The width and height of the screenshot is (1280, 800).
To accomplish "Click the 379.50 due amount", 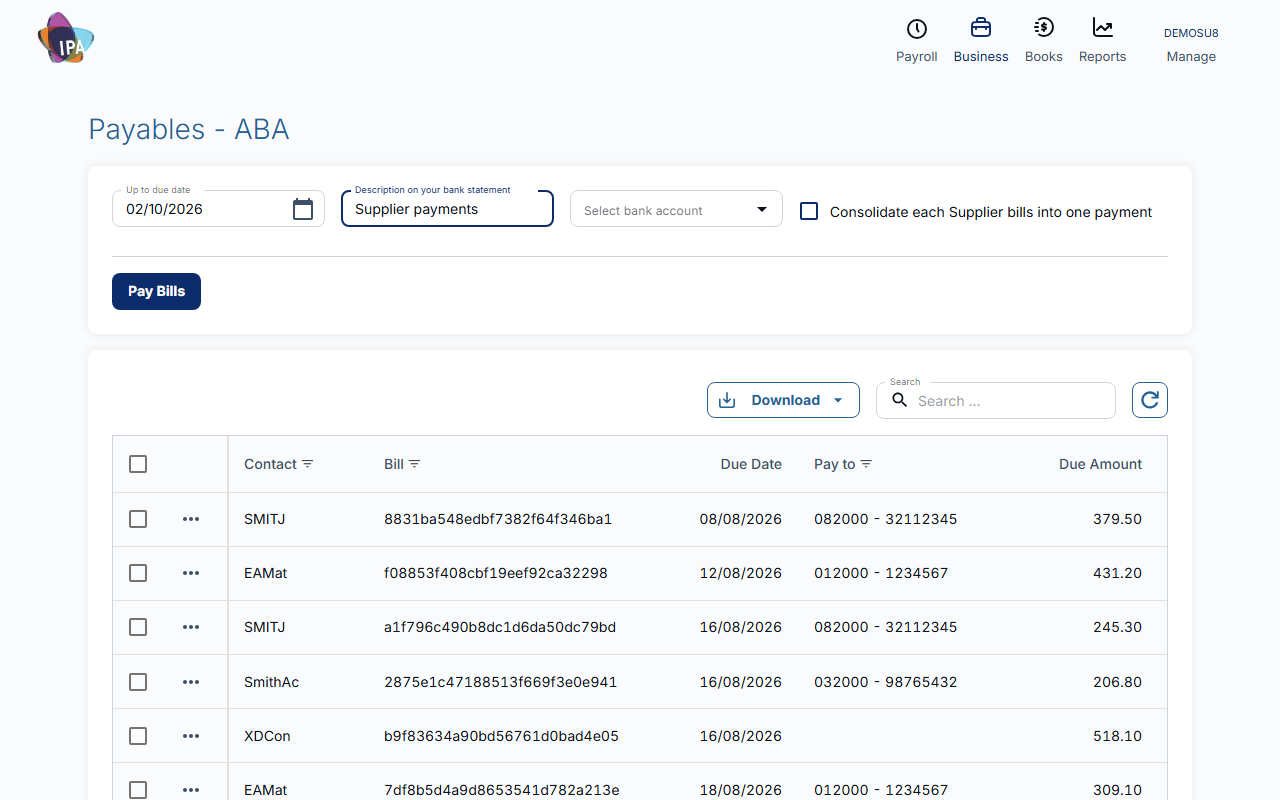I will point(1117,519).
